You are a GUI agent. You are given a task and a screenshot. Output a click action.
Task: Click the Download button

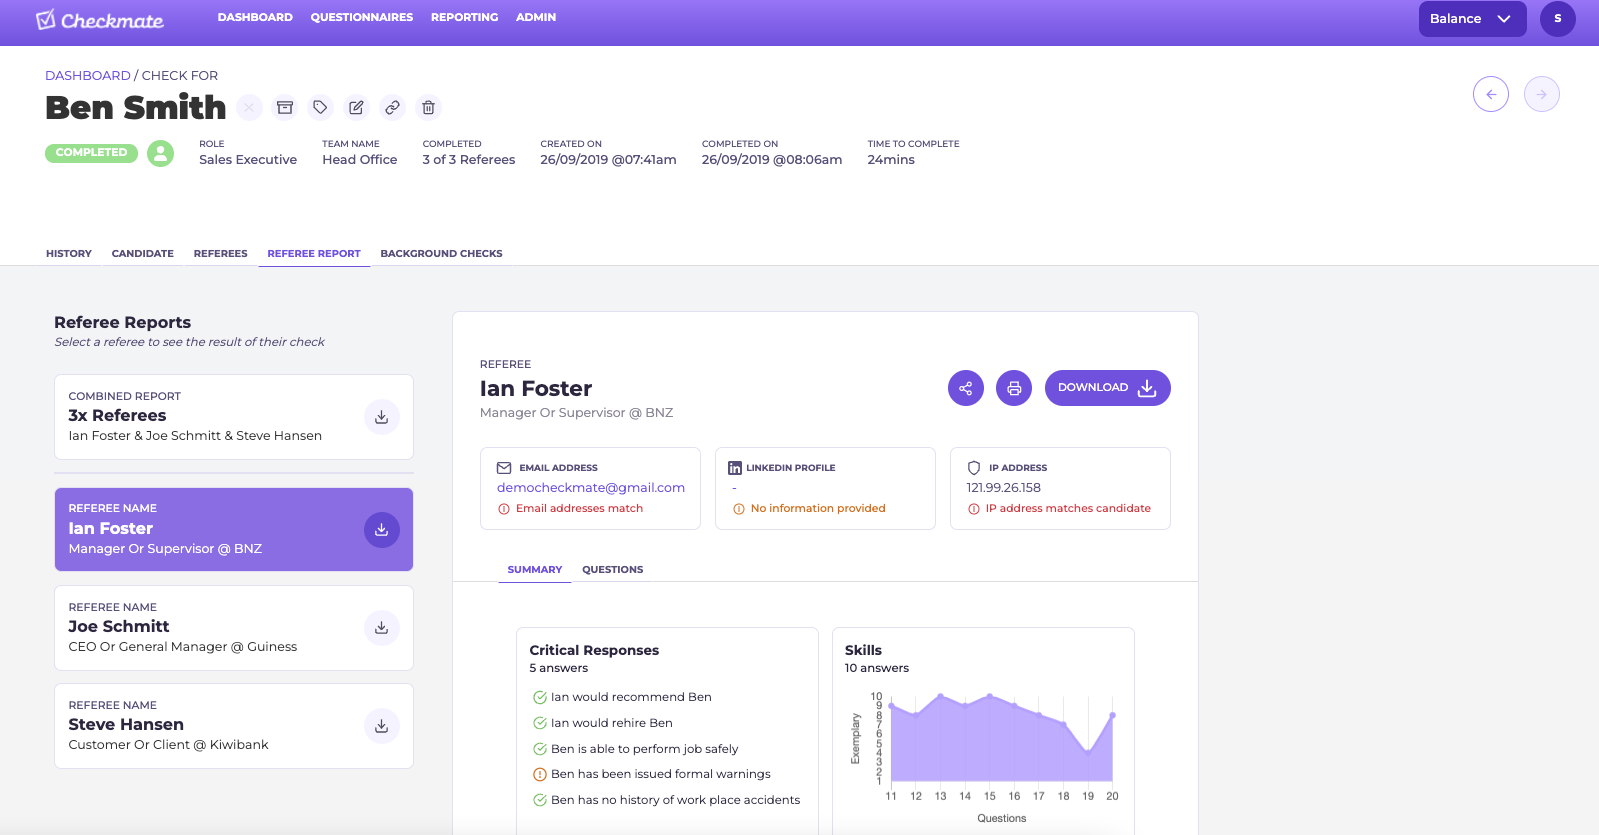pos(1107,388)
